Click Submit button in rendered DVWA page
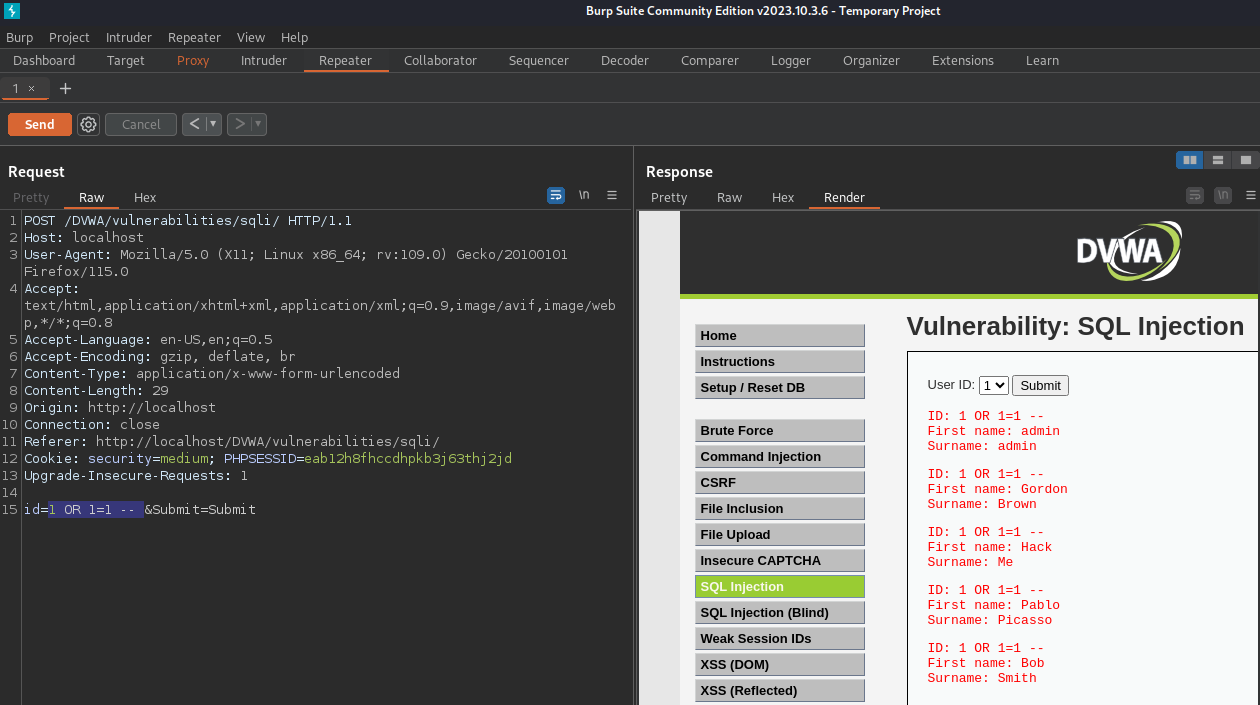1260x705 pixels. 1040,385
